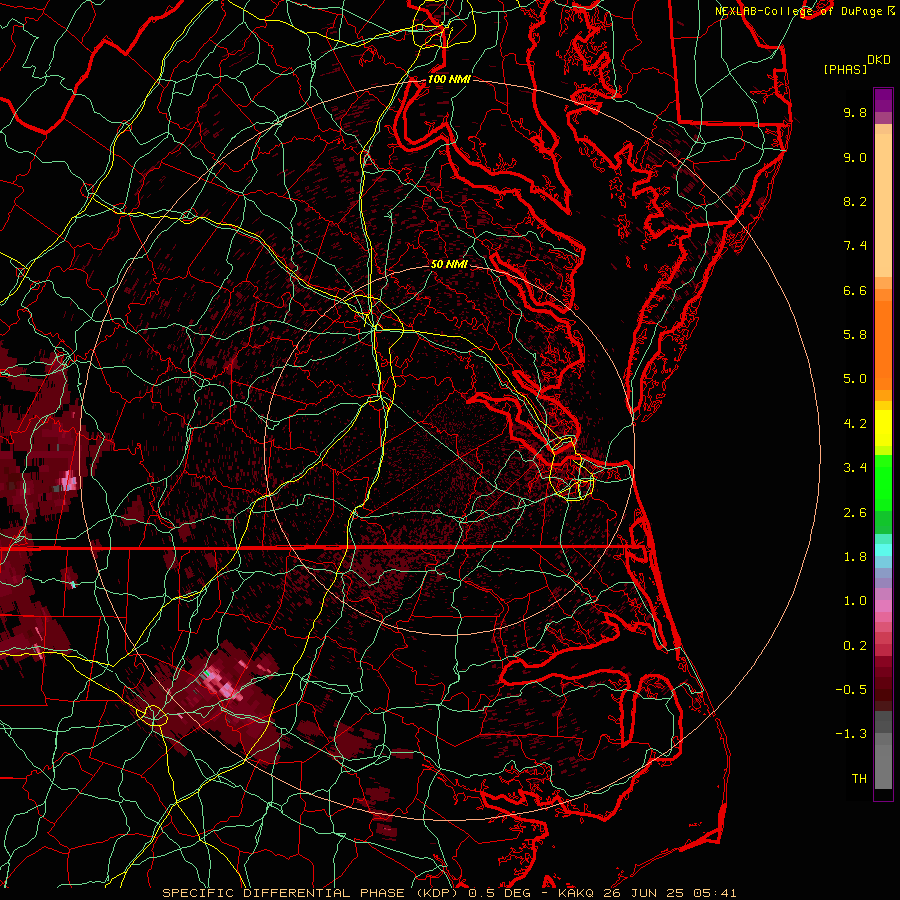This screenshot has width=900, height=900.
Task: Click the DKD product label
Action: point(879,60)
